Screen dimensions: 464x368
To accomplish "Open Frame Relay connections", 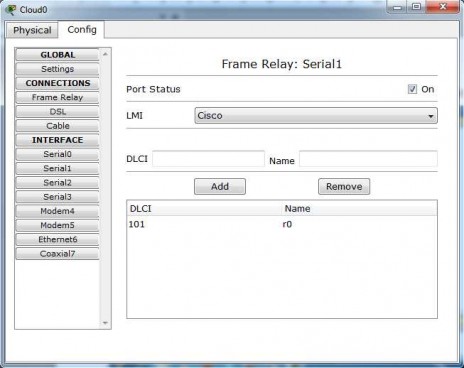I will (57, 97).
